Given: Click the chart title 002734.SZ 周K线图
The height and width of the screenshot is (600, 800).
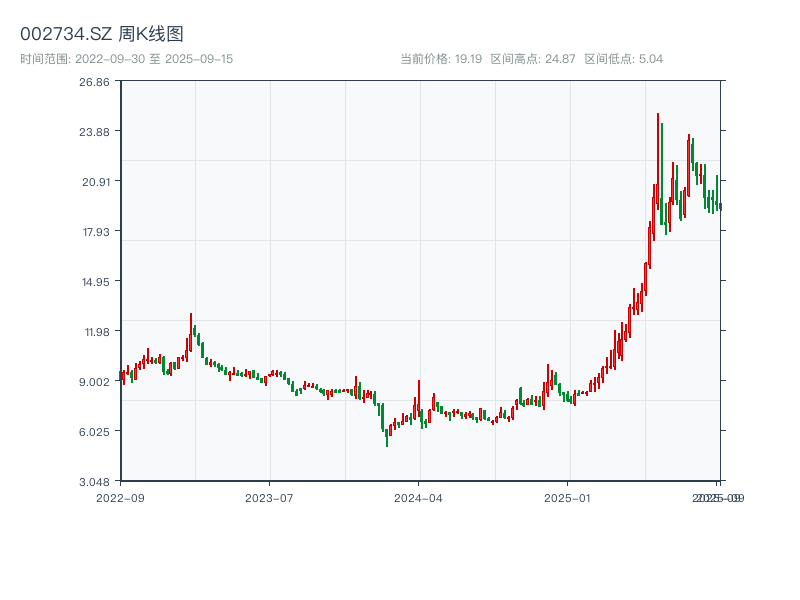Looking at the screenshot, I should point(102,34).
